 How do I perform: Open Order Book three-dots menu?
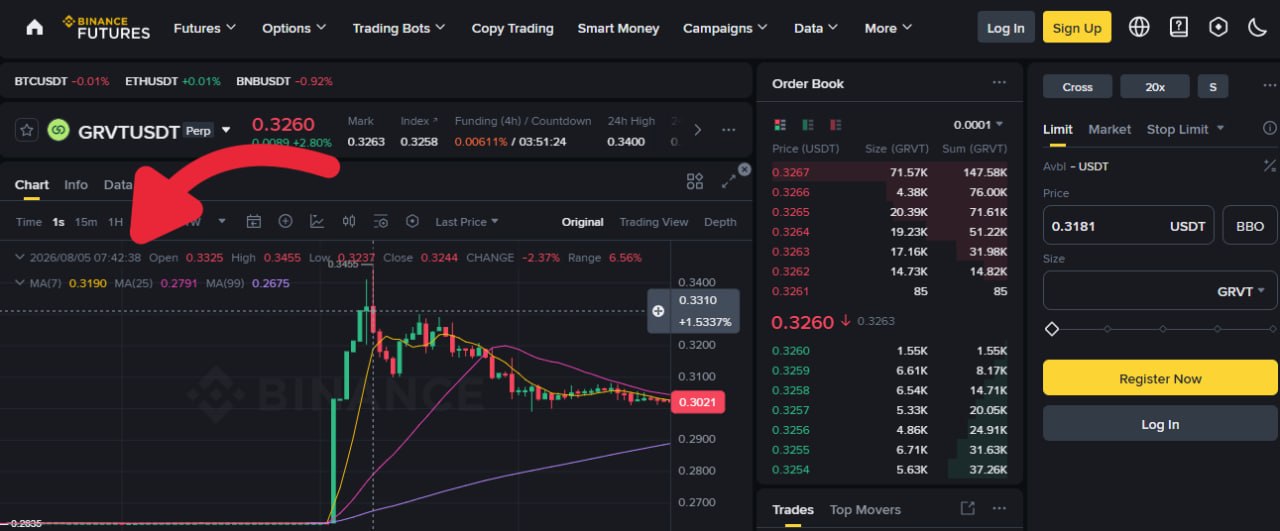click(x=999, y=83)
